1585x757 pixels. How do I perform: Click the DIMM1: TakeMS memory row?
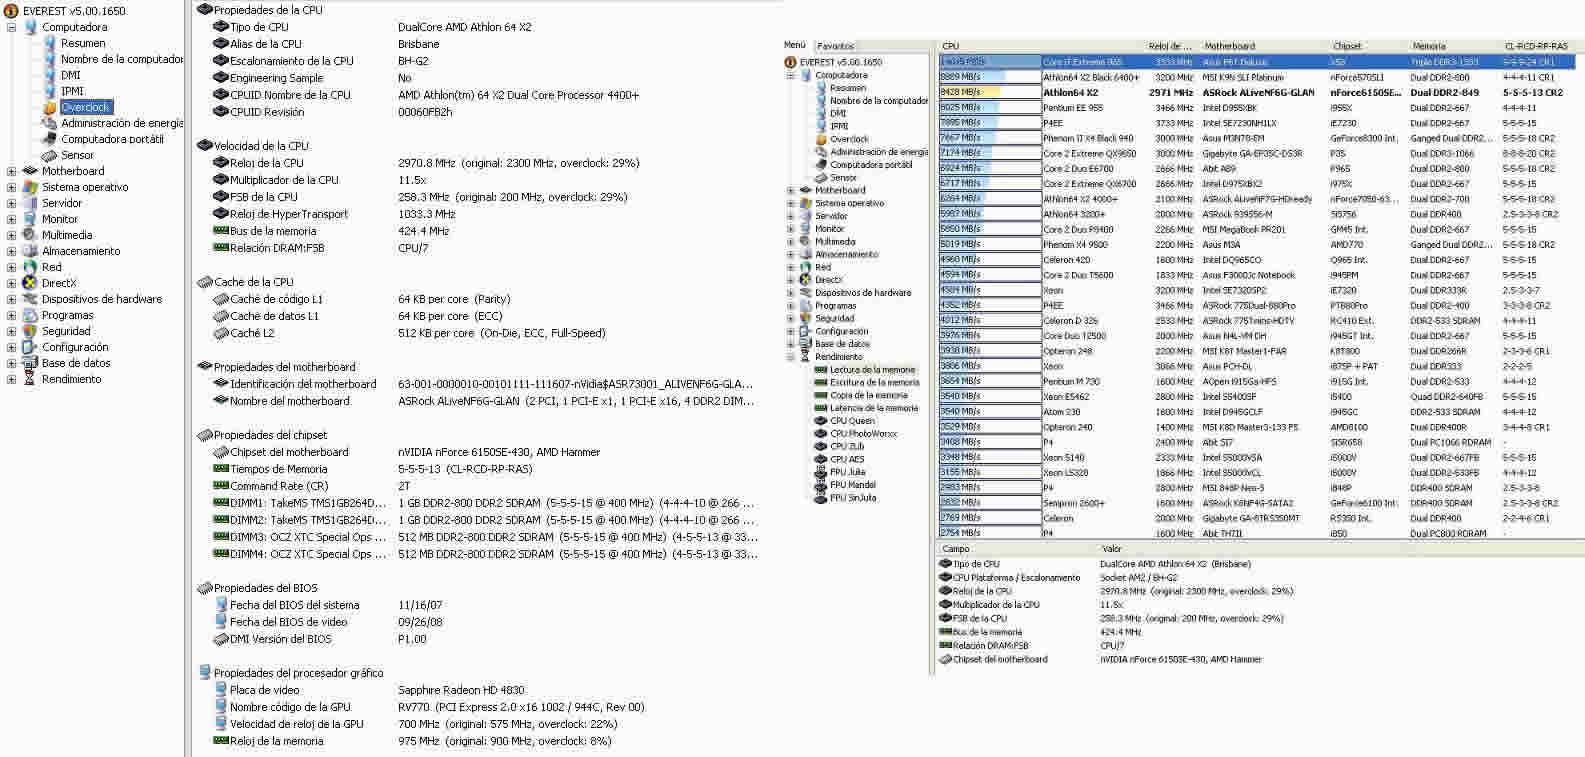(485, 503)
